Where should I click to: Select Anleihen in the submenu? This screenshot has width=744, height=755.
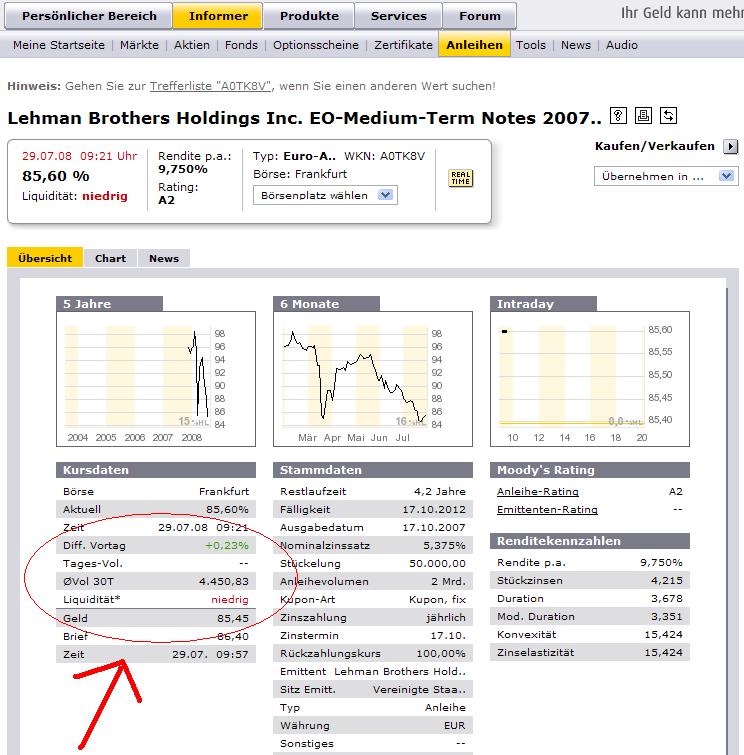[x=474, y=45]
